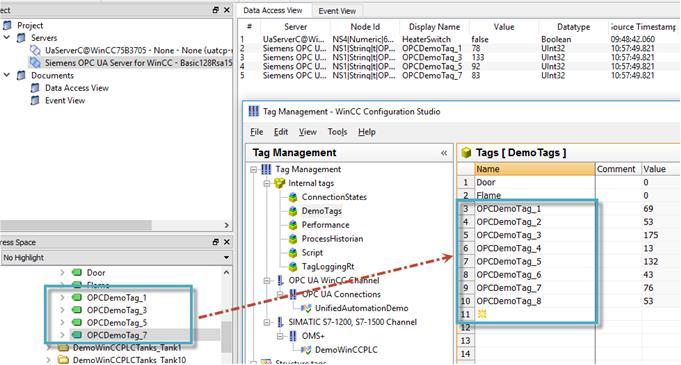Collapse the Tag Management navigation pane
The width and height of the screenshot is (681, 365).
444,153
